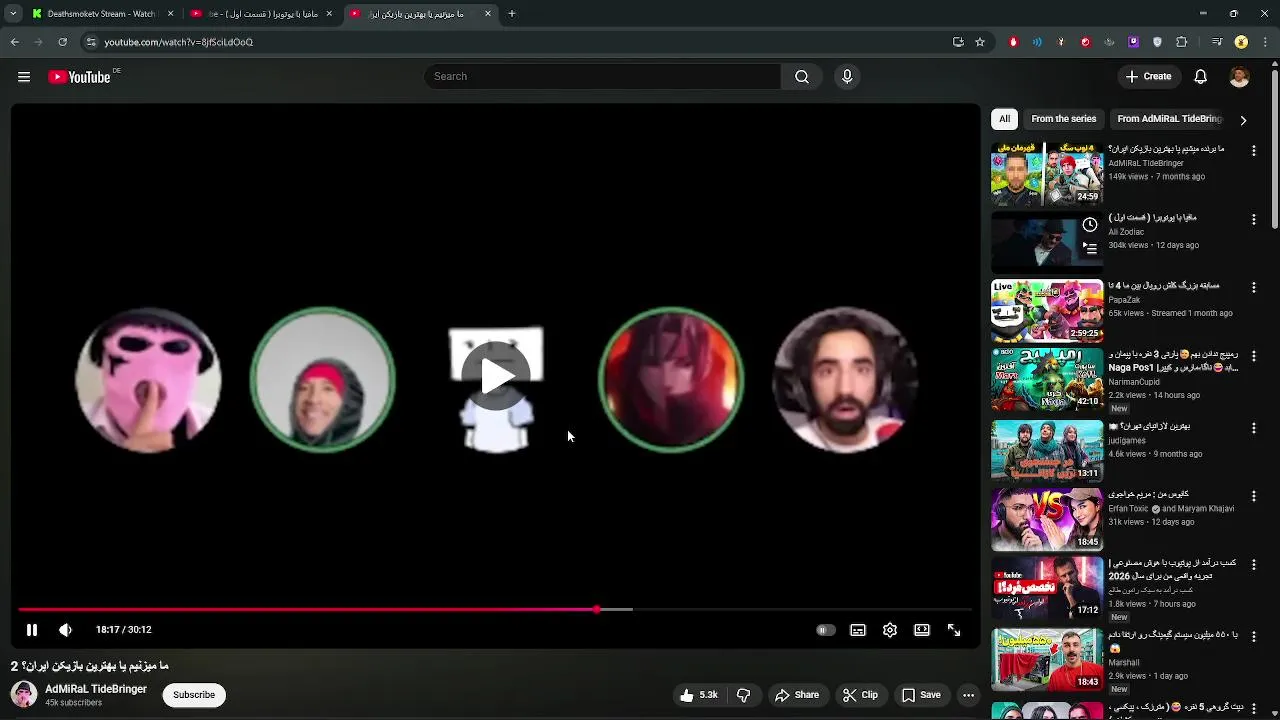Bookmark this page with the star icon
This screenshot has width=1280, height=720.
(x=980, y=42)
